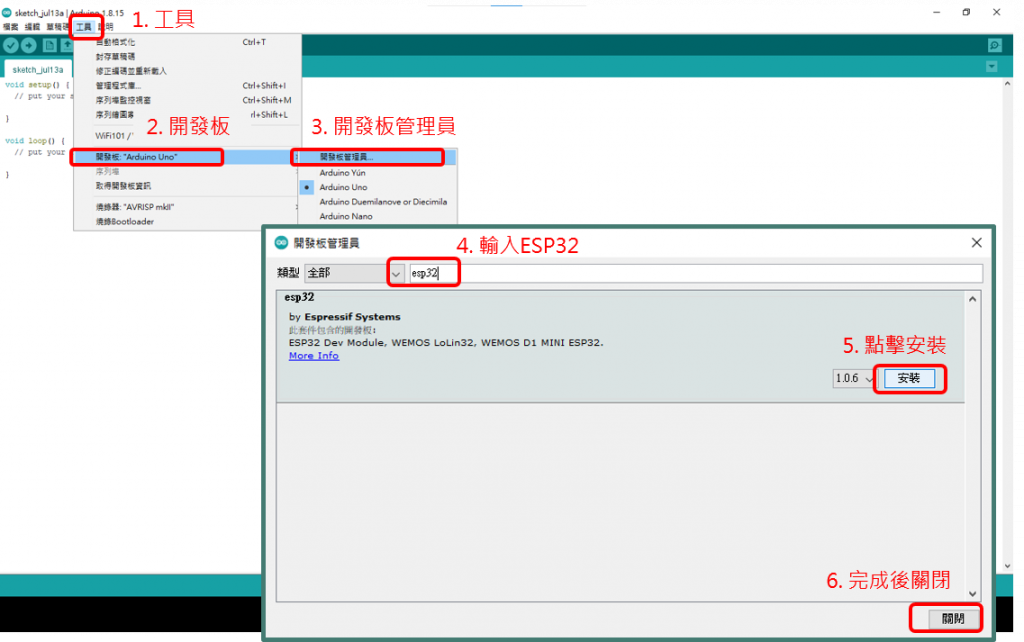Click the board list scrollbar down arrow
The width and height of the screenshot is (1024, 642).
click(x=972, y=594)
